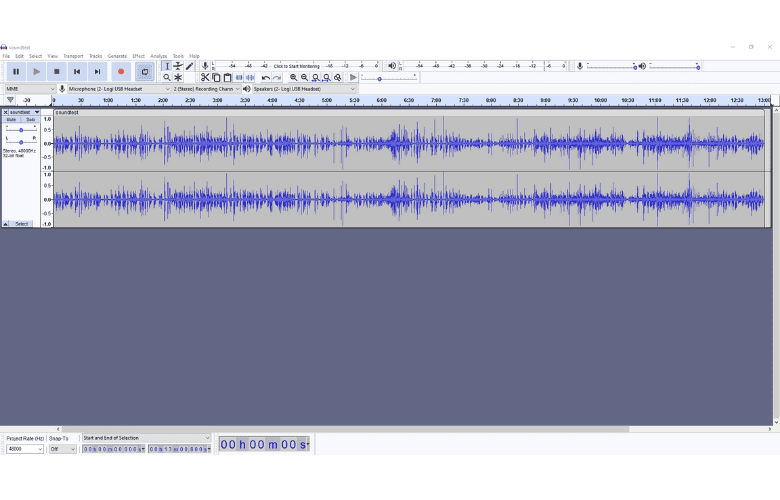This screenshot has height=500, width=780.
Task: Close the soundtest track with X
Action: tap(5, 112)
